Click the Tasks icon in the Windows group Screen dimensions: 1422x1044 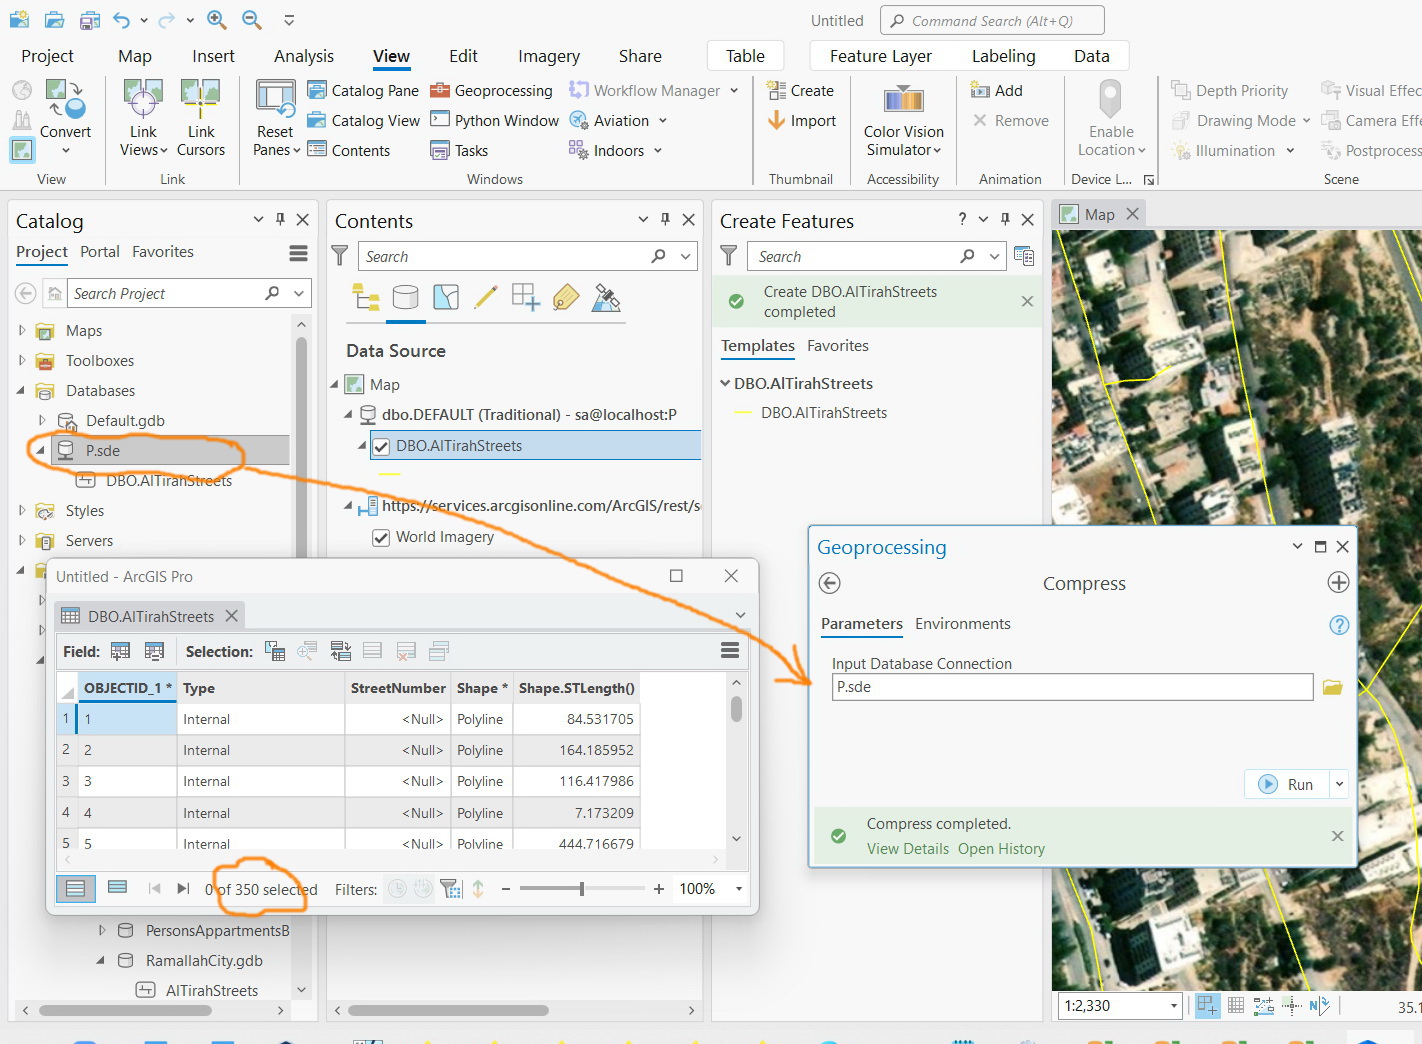coord(440,150)
